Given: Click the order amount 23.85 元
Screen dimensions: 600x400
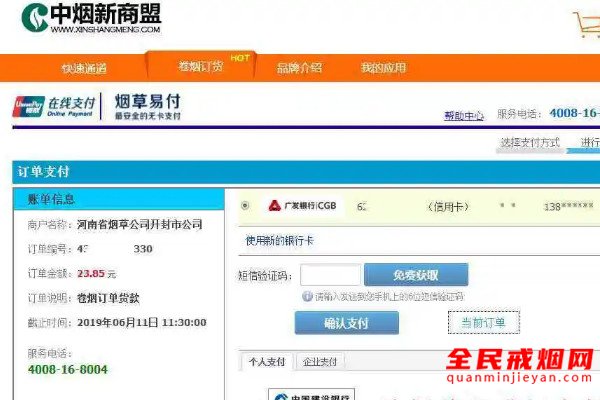Looking at the screenshot, I should pyautogui.click(x=96, y=274).
